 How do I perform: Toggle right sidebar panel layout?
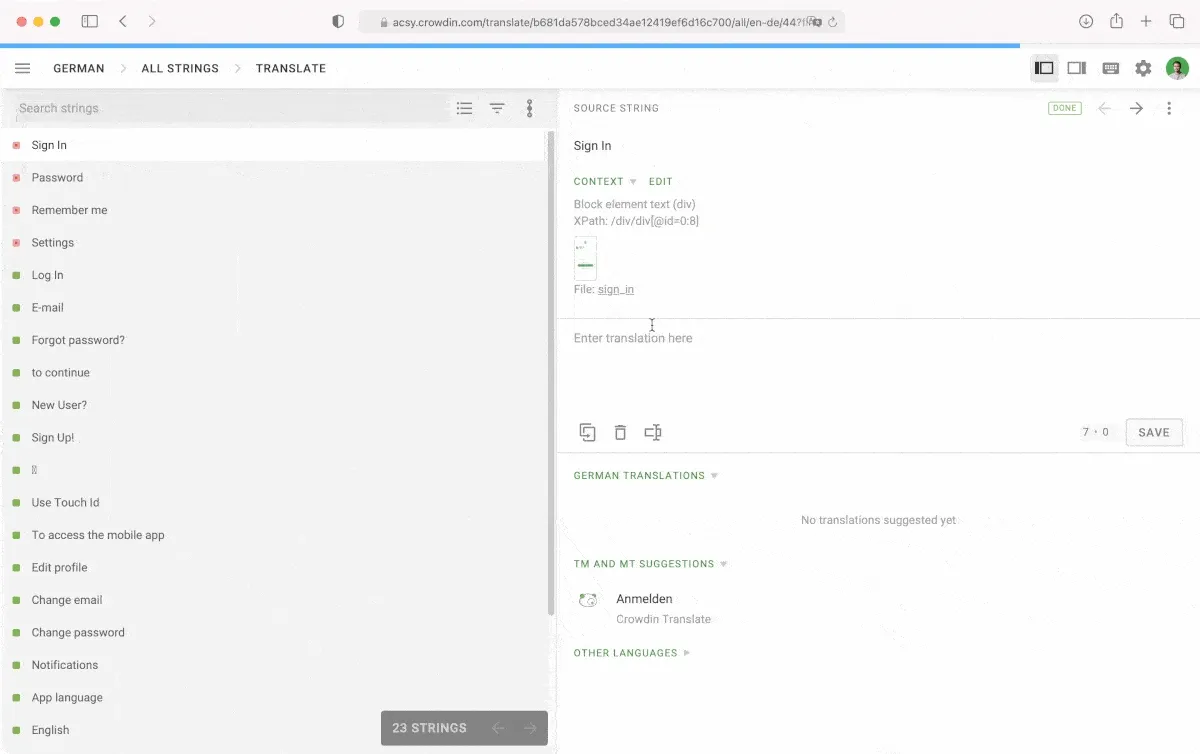click(1077, 68)
